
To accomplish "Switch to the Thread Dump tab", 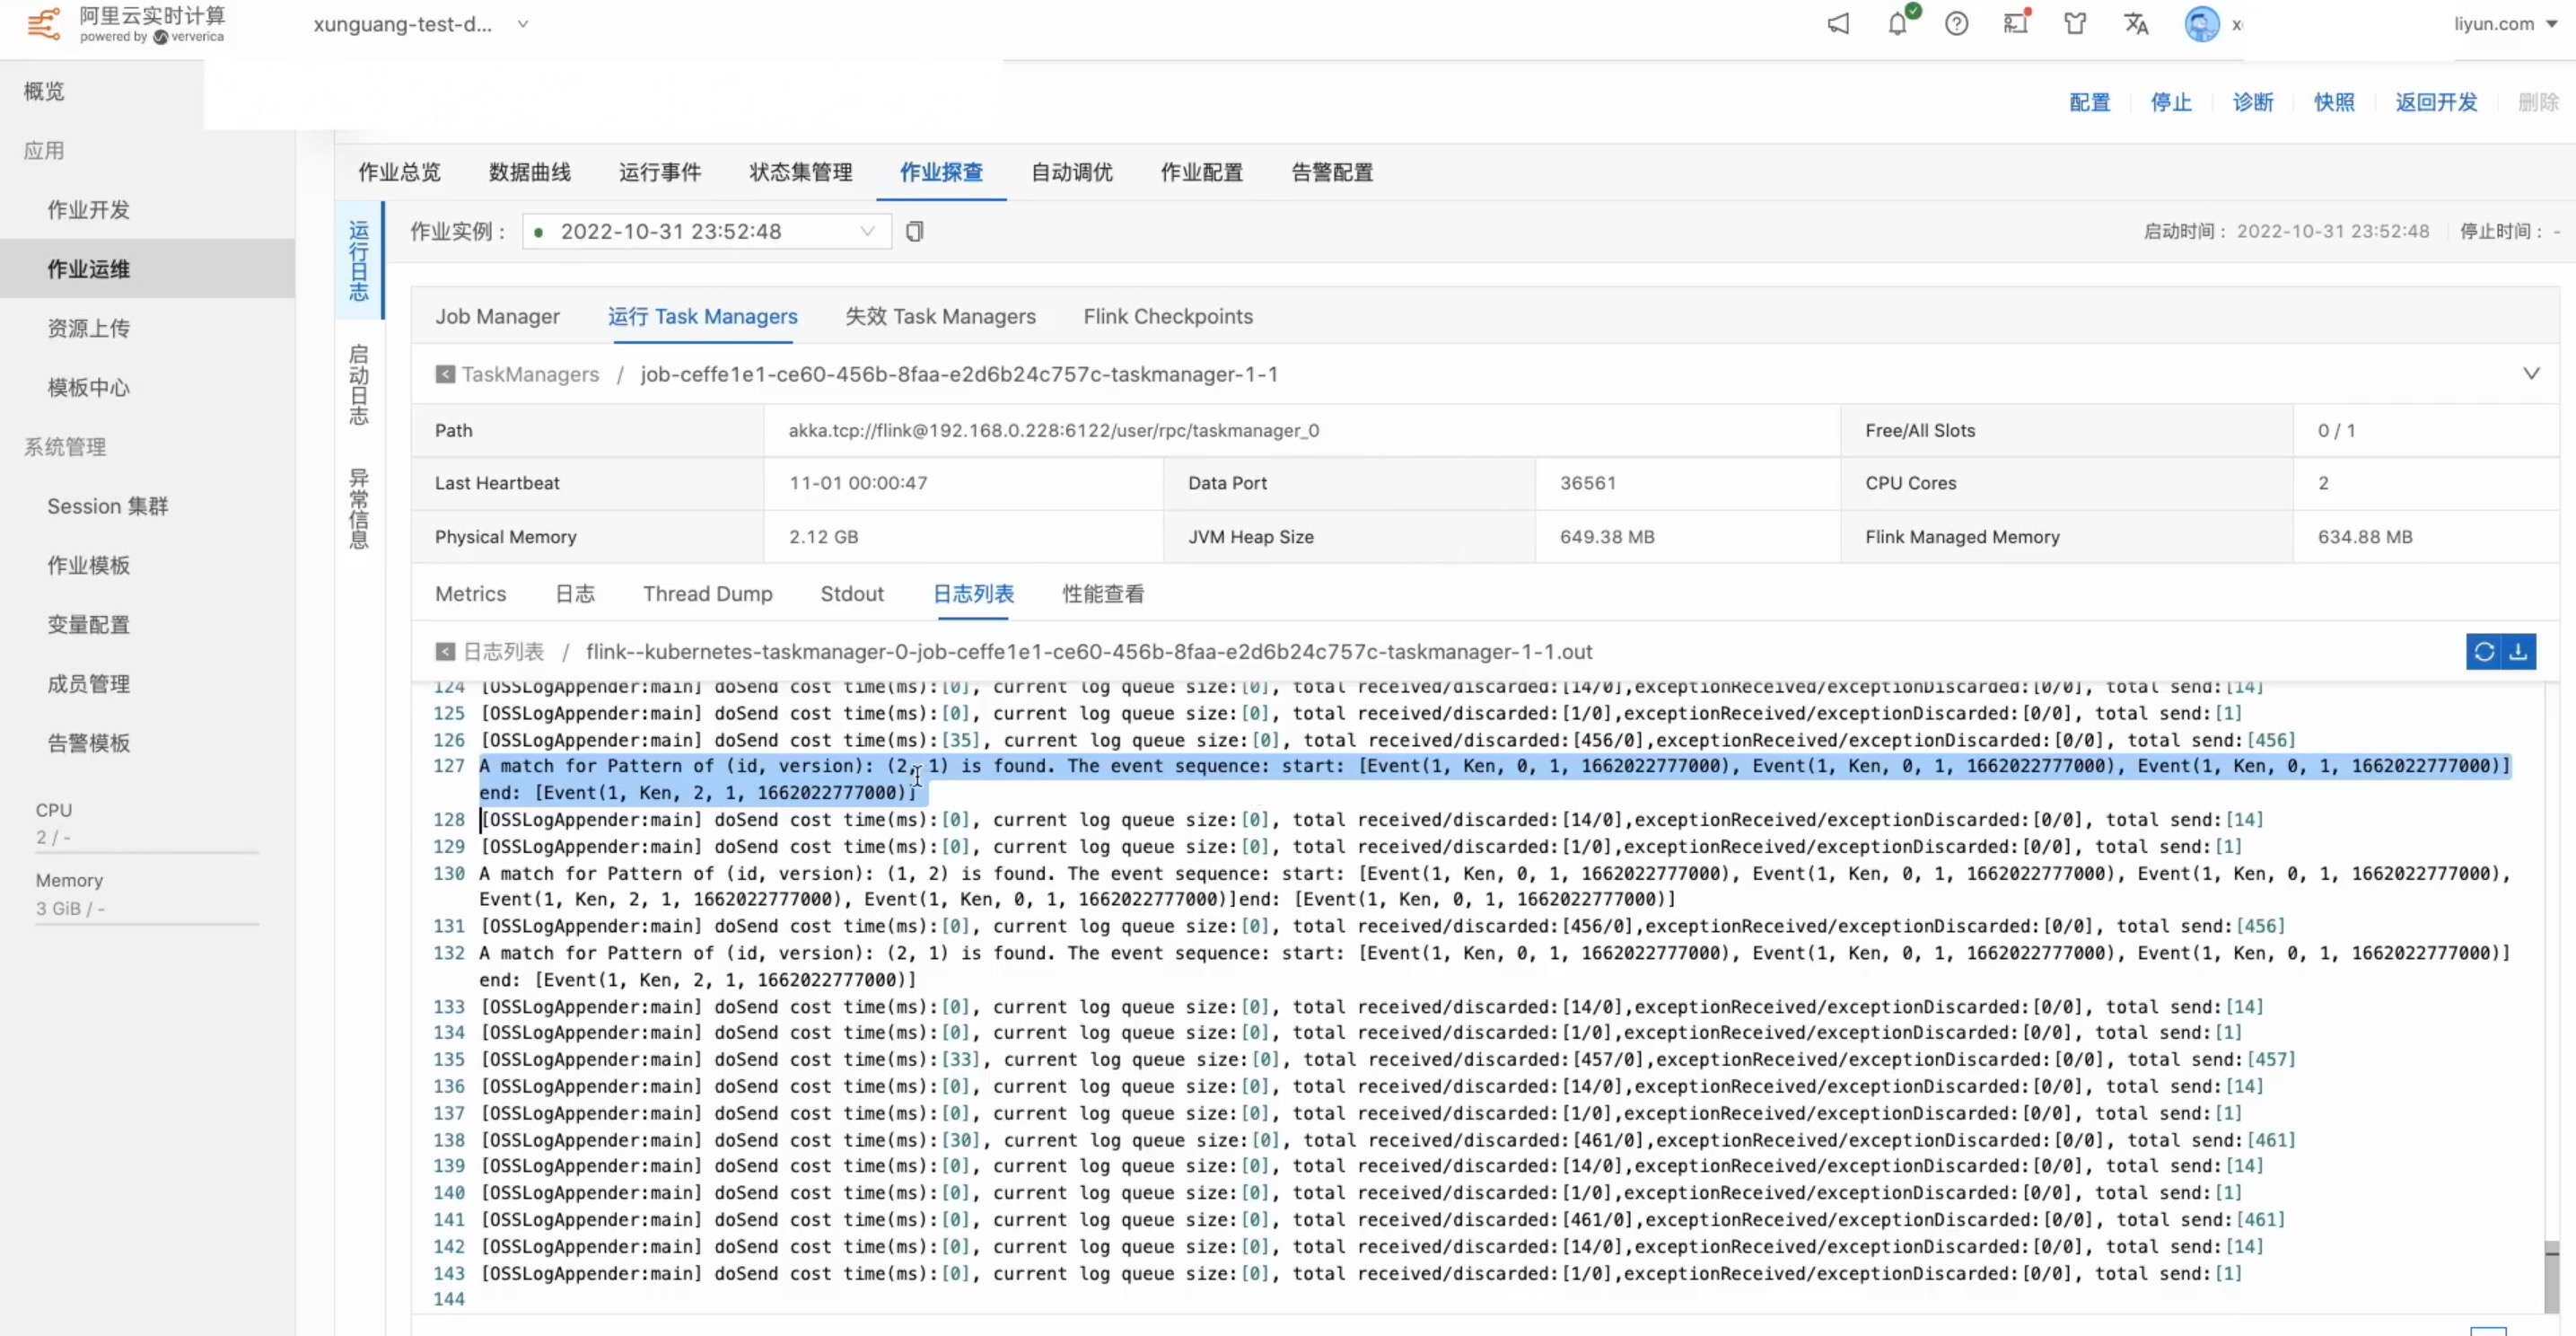I will coord(707,594).
